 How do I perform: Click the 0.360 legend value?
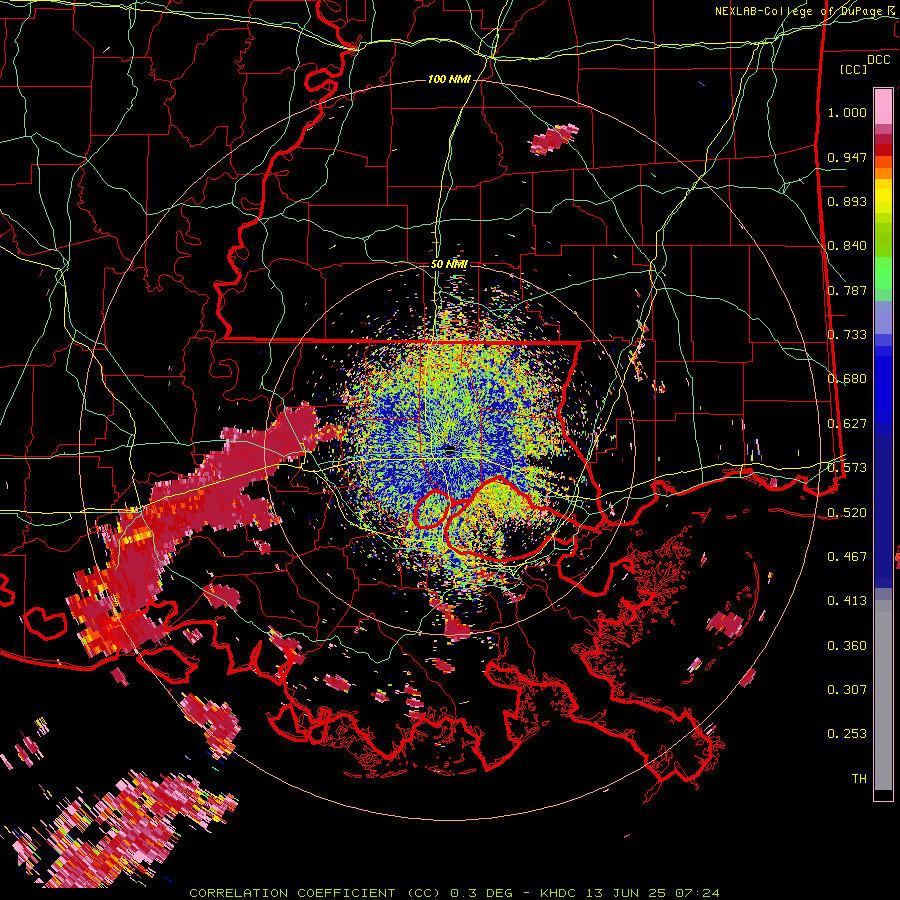tap(847, 646)
